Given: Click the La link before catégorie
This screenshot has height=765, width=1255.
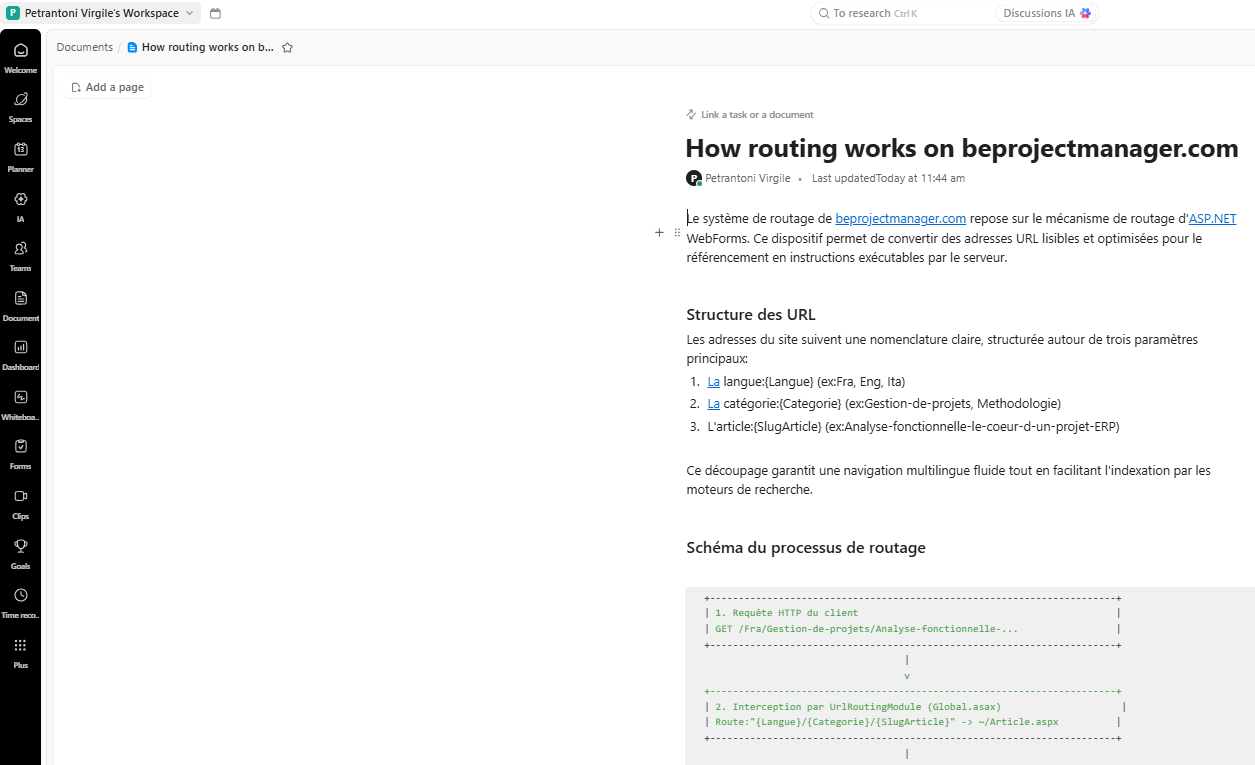Looking at the screenshot, I should pyautogui.click(x=714, y=403).
